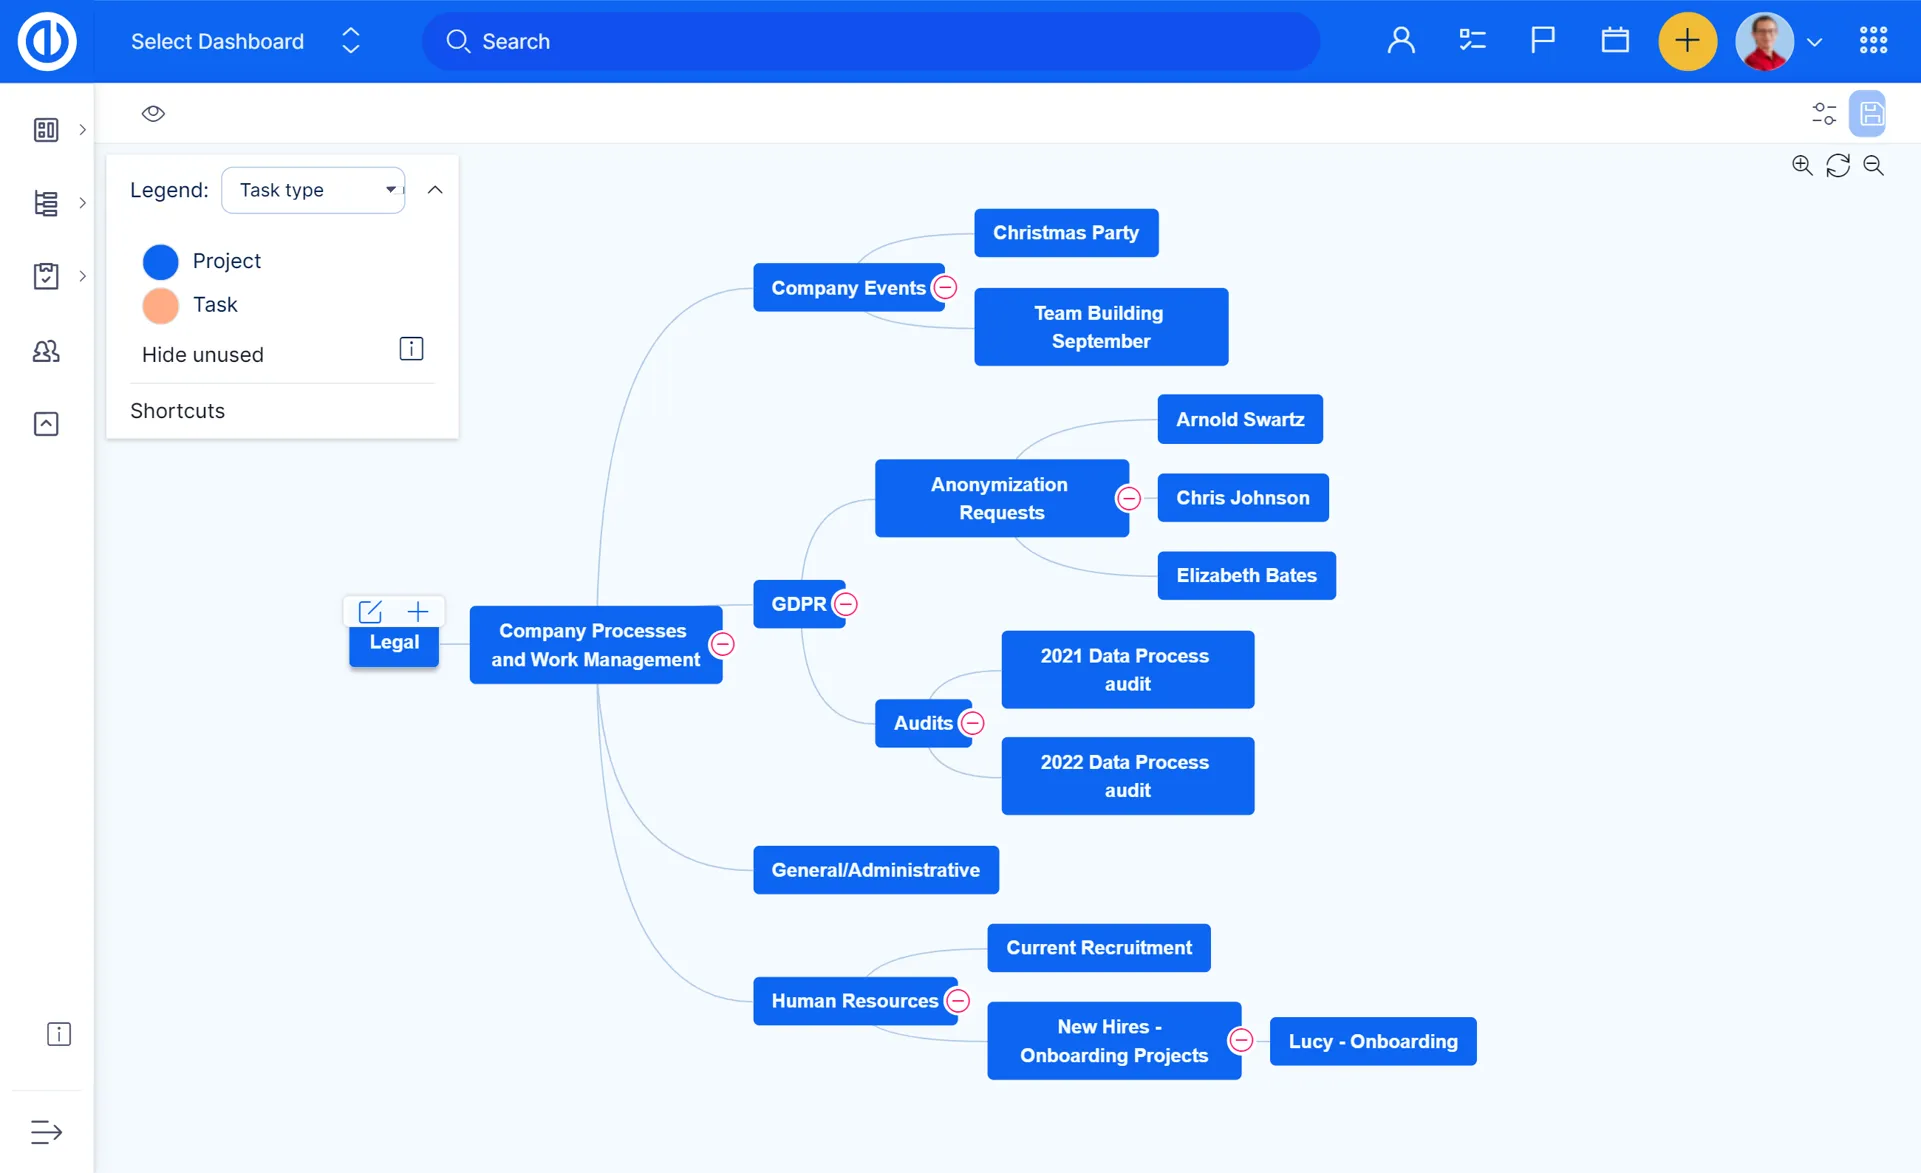Viewport: 1921px width, 1173px height.
Task: Click the blue Project color swatch
Action: pos(161,262)
